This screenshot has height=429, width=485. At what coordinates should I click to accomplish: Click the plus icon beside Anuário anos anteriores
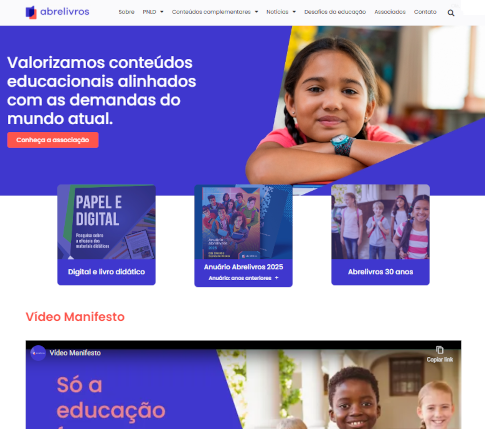tap(276, 278)
